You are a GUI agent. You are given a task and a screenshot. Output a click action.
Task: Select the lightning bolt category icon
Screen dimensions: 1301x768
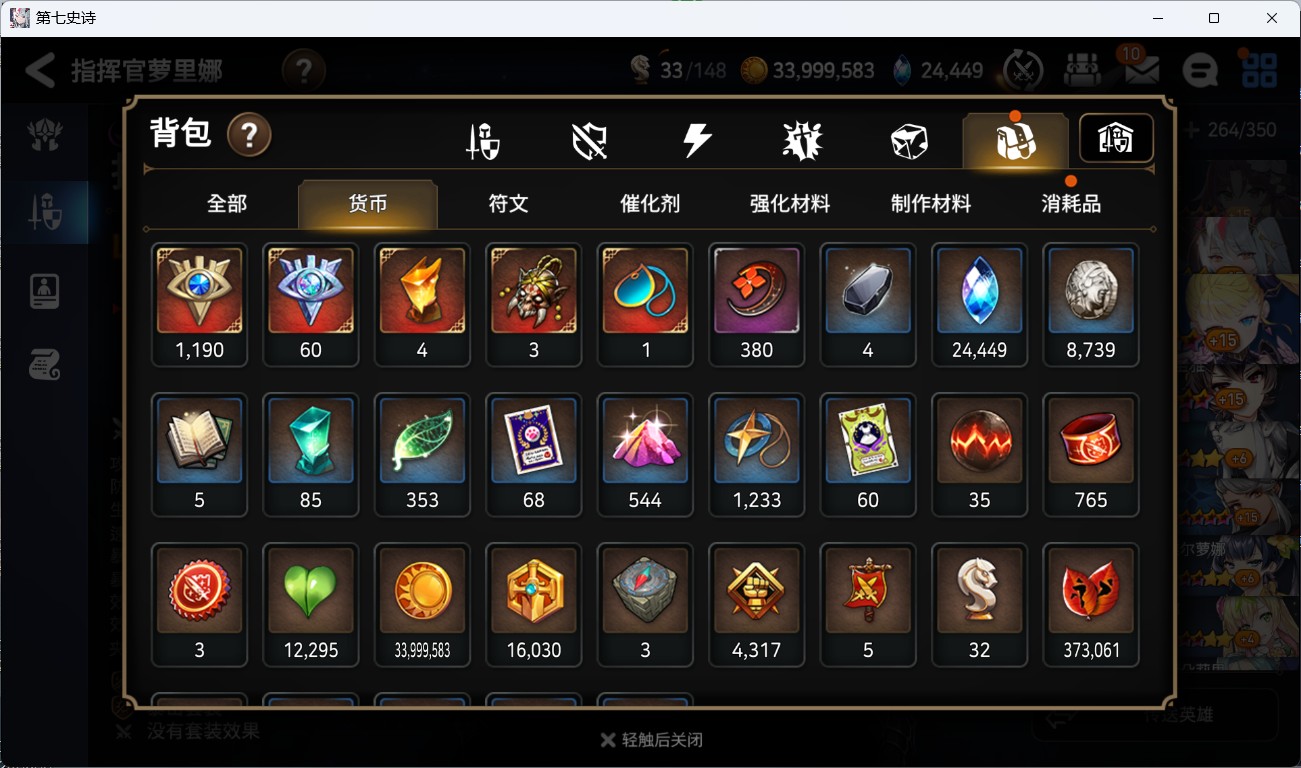[696, 141]
